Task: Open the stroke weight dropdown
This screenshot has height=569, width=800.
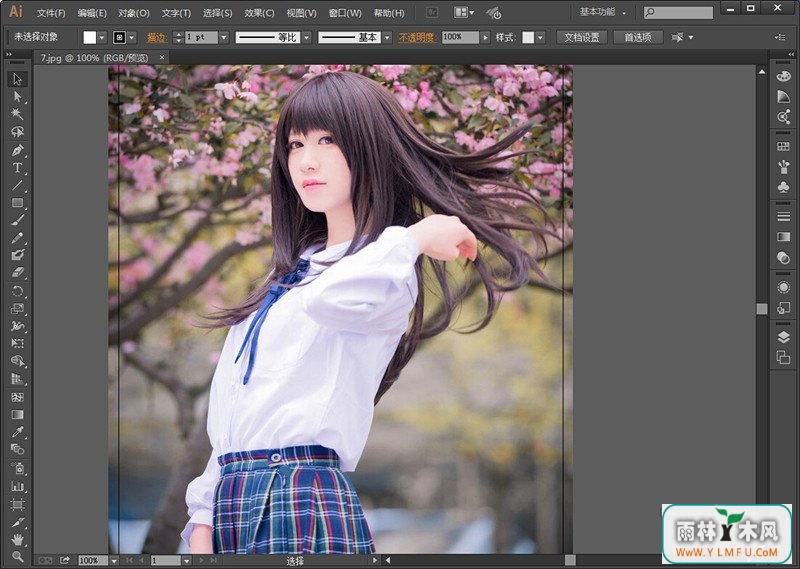Action: pyautogui.click(x=223, y=37)
